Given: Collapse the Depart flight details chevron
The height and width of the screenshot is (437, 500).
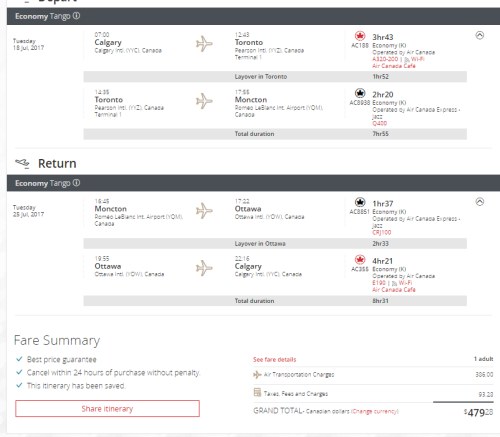Looking at the screenshot, I should pos(480,35).
